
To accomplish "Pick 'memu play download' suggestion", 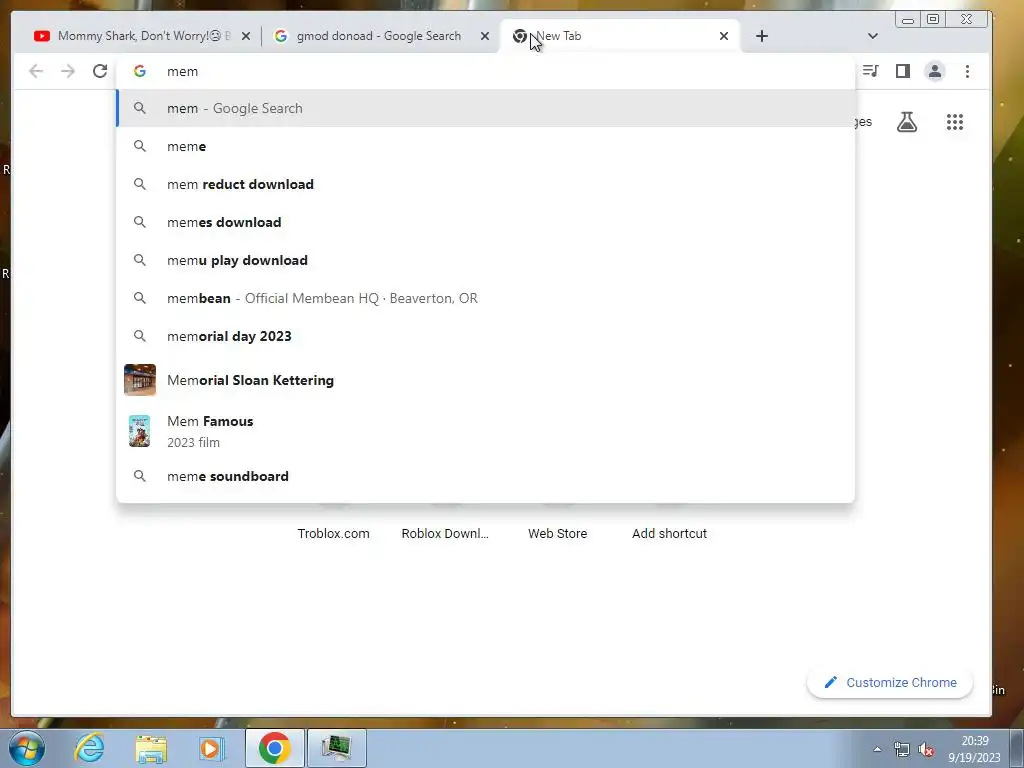I will pyautogui.click(x=485, y=260).
